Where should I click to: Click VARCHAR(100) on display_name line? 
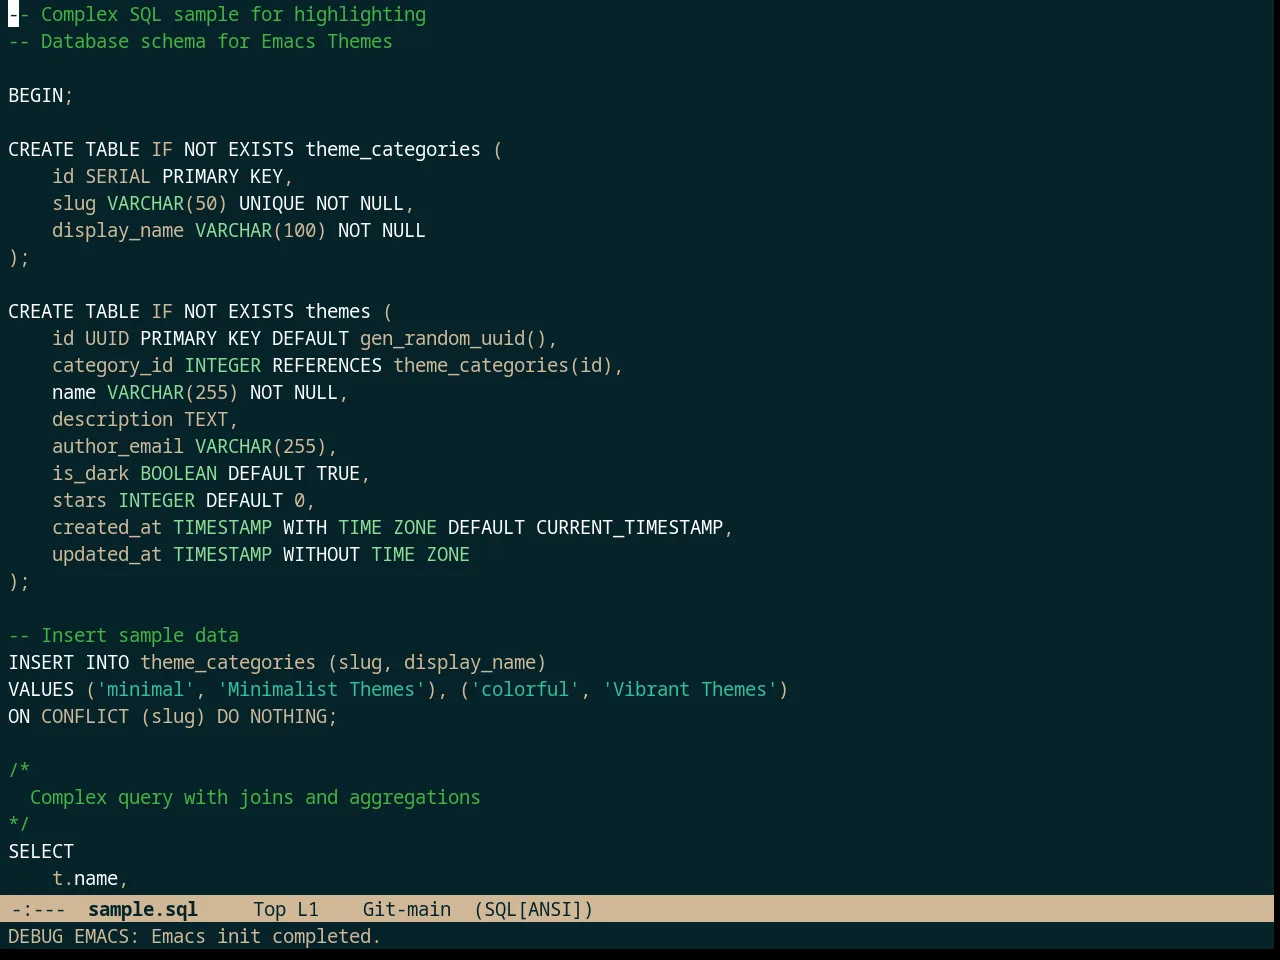click(x=261, y=230)
